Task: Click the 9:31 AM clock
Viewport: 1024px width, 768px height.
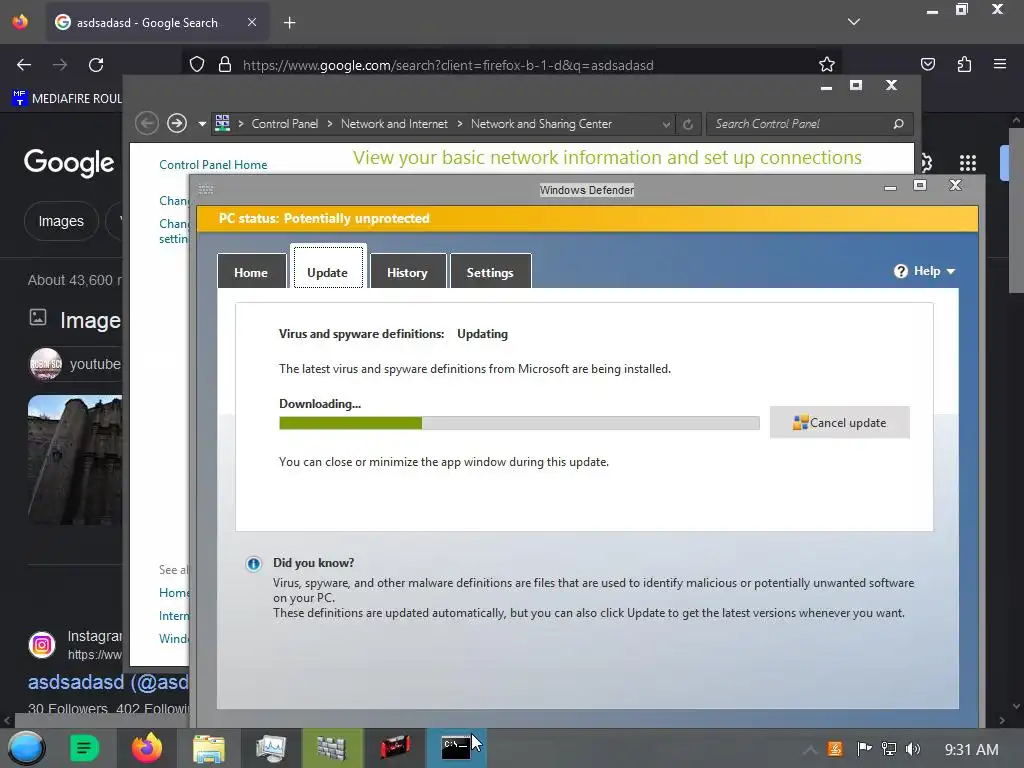Action: point(971,750)
